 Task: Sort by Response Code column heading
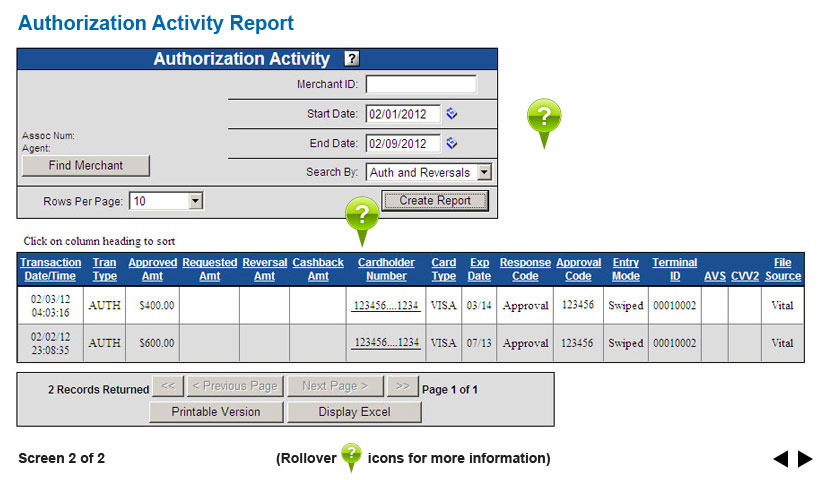[x=525, y=269]
